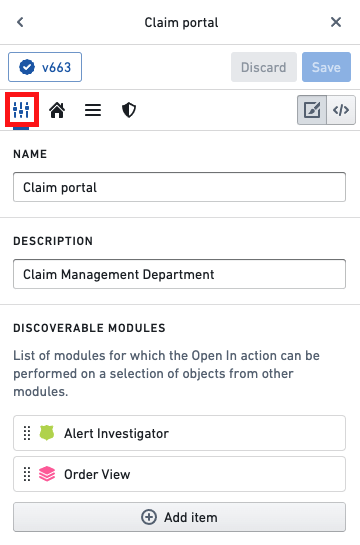Switch to code editor mode
This screenshot has width=360, height=545.
[x=341, y=110]
